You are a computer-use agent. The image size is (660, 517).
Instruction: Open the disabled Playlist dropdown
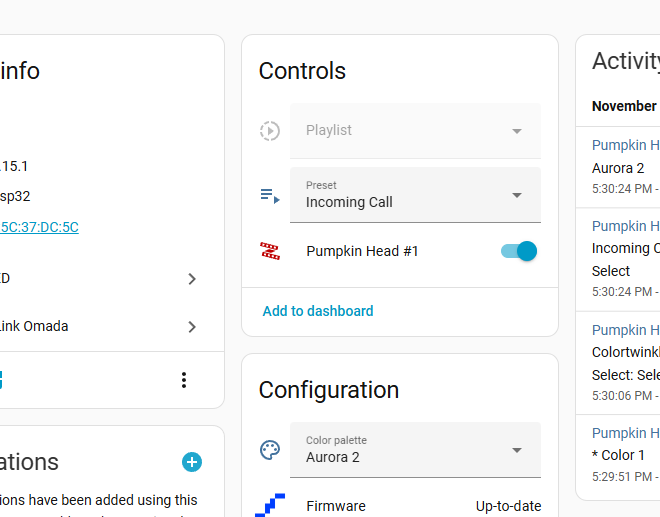coord(415,131)
